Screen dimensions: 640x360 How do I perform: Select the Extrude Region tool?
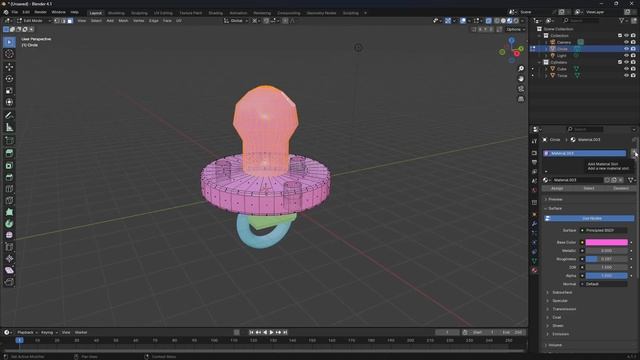pos(9,153)
